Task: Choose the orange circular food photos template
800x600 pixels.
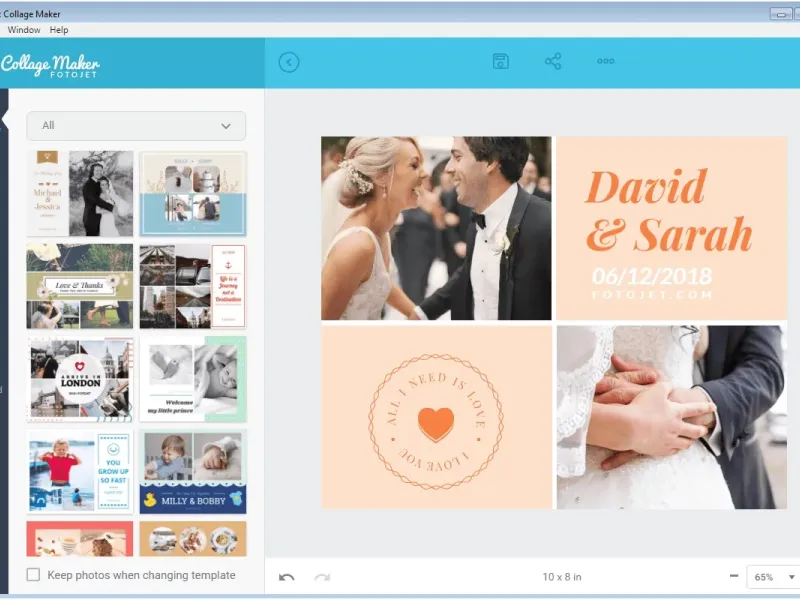Action: [x=193, y=538]
